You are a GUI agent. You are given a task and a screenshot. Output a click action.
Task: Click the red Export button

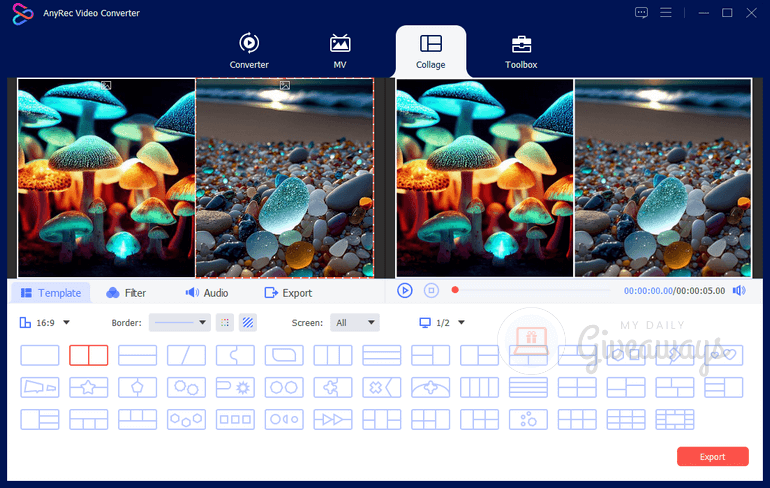(712, 456)
